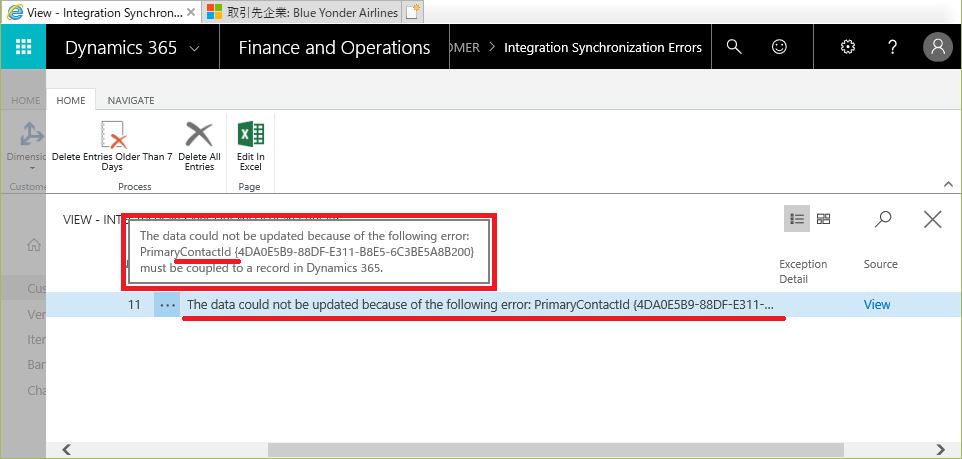Expand the Dynamics 365 dropdown chevron

[194, 48]
